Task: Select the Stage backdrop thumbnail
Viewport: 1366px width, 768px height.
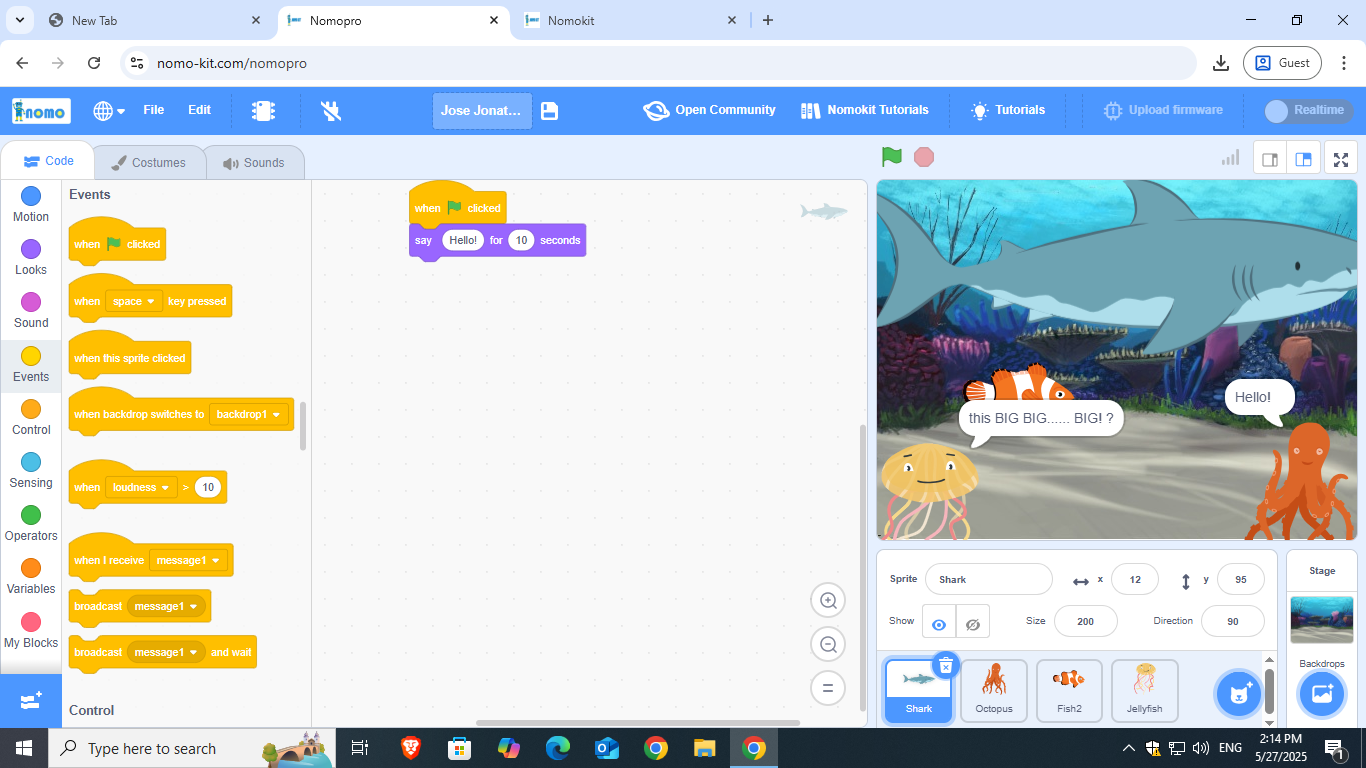Action: click(1322, 620)
